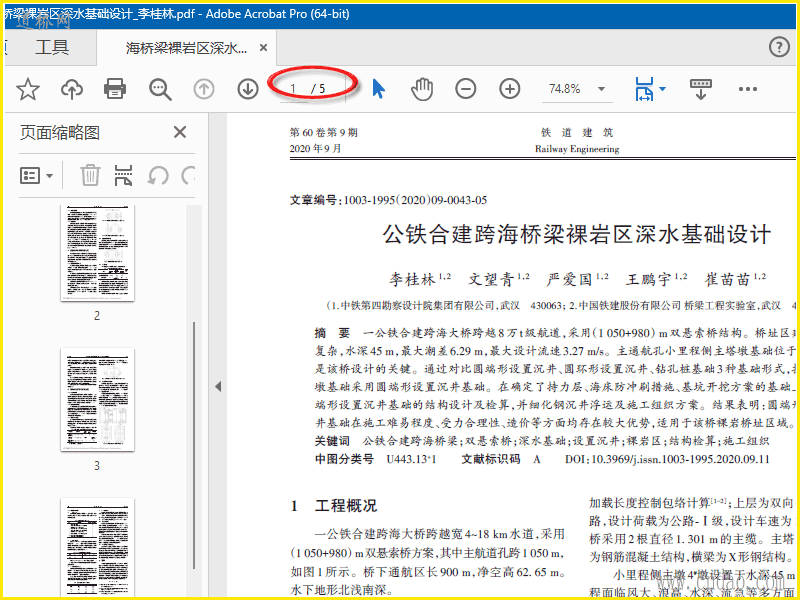Screen dimensions: 800x600
Task: Switch to the 工具 tab
Action: coord(52,47)
